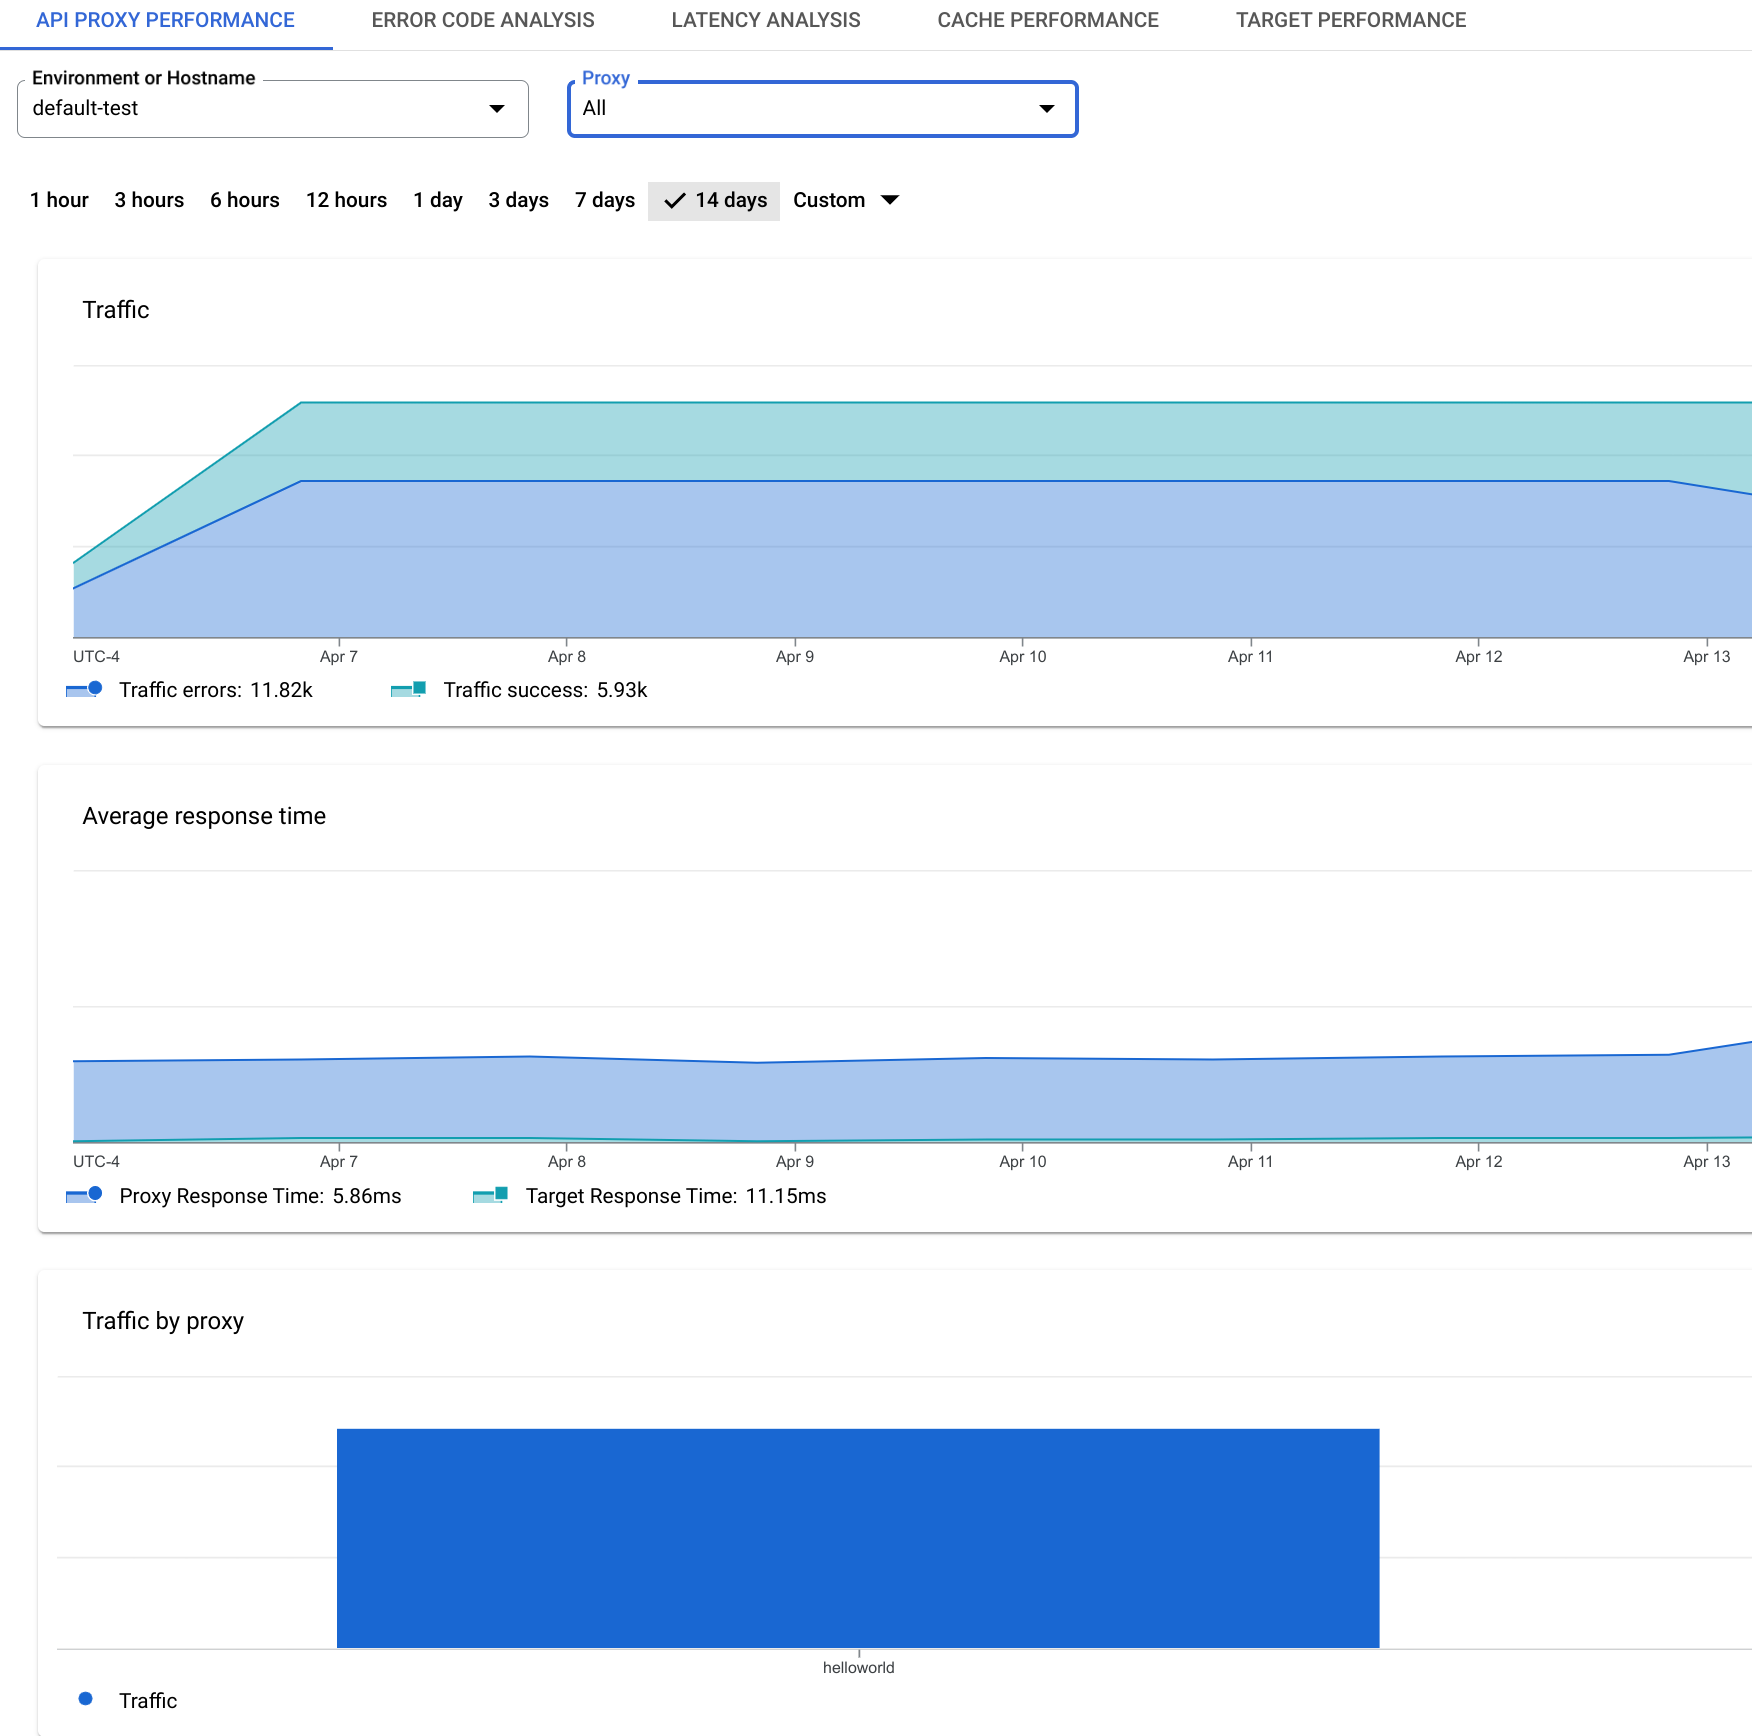Click the Average response time title
Image resolution: width=1752 pixels, height=1736 pixels.
tap(204, 816)
